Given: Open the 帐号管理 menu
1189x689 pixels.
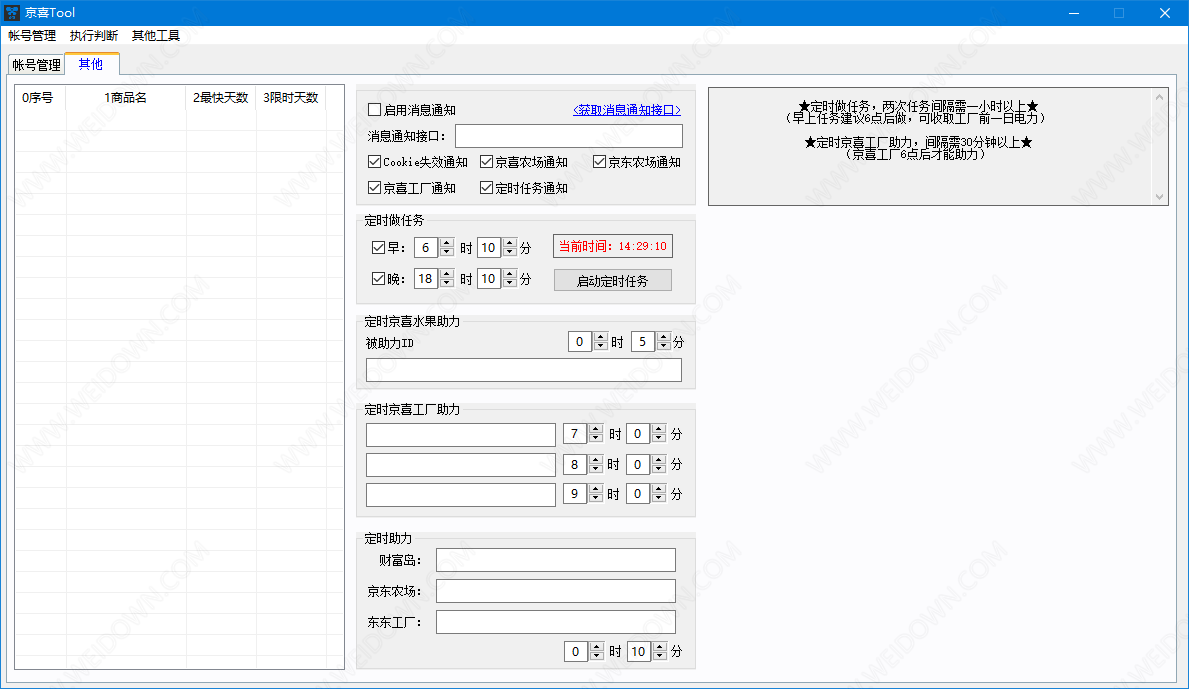Looking at the screenshot, I should (x=32, y=35).
